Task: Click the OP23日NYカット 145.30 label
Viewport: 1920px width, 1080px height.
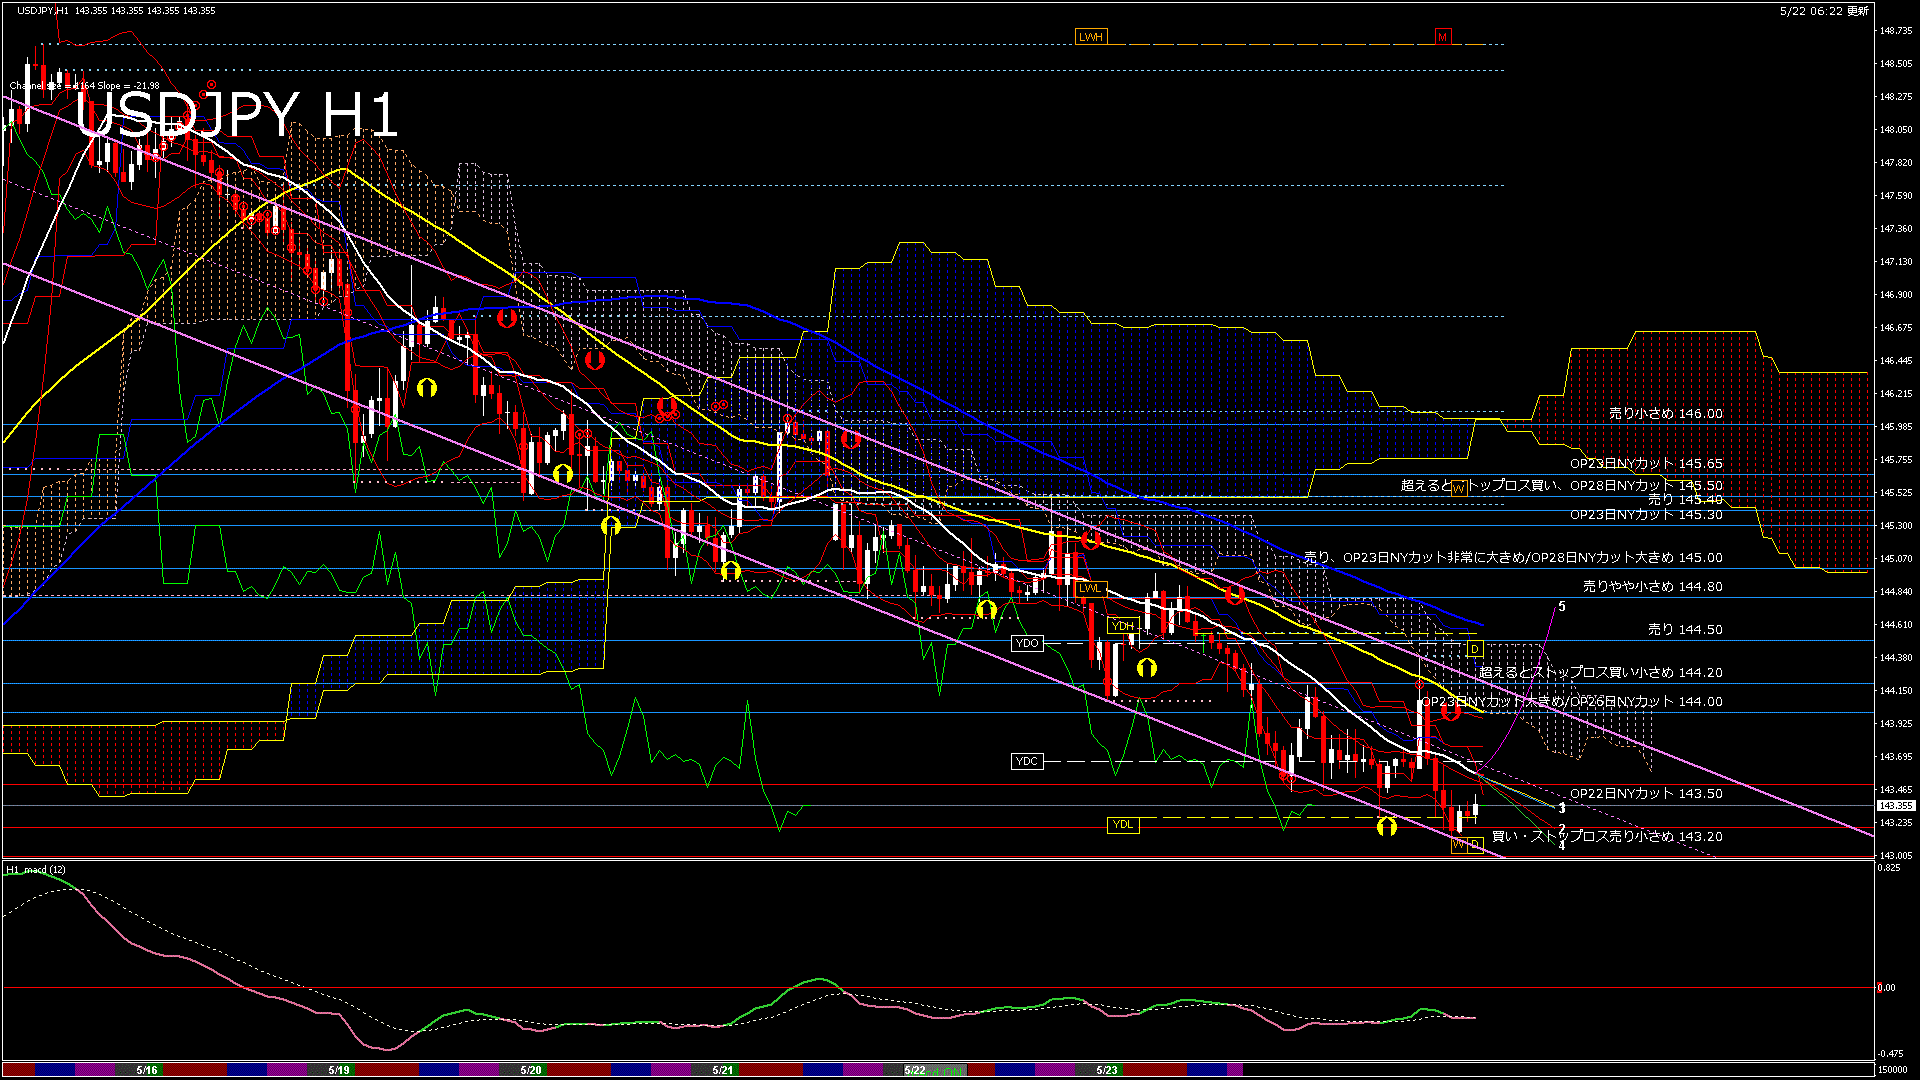Action: [x=1646, y=515]
